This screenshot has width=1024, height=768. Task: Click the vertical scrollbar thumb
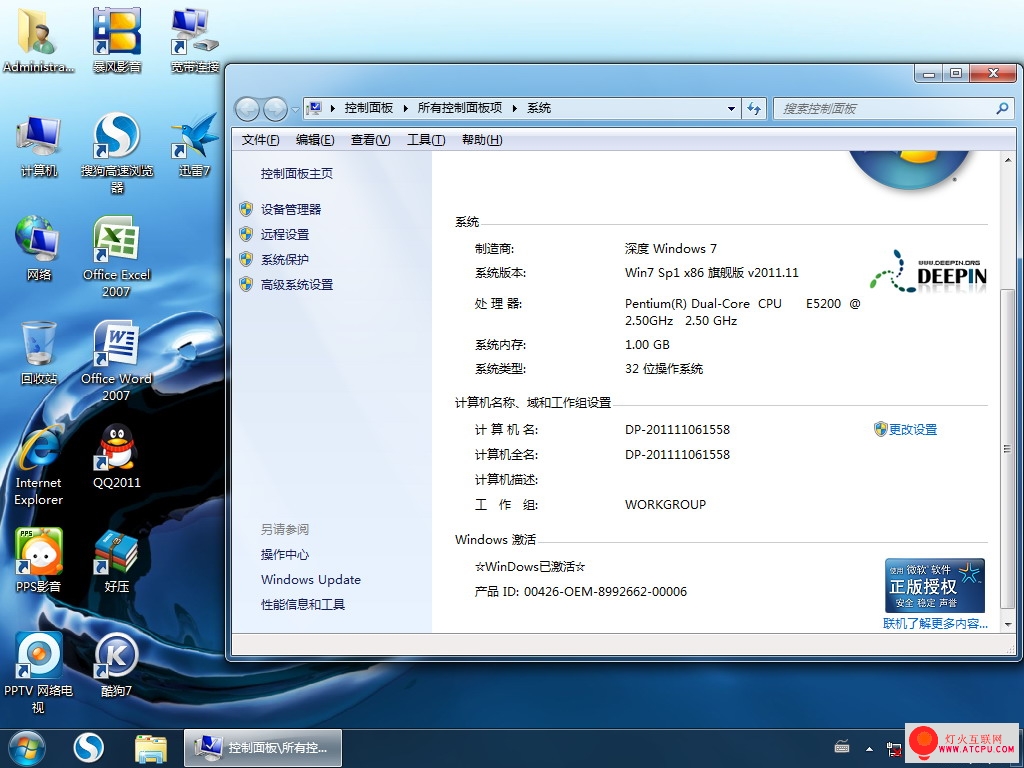click(x=1007, y=449)
